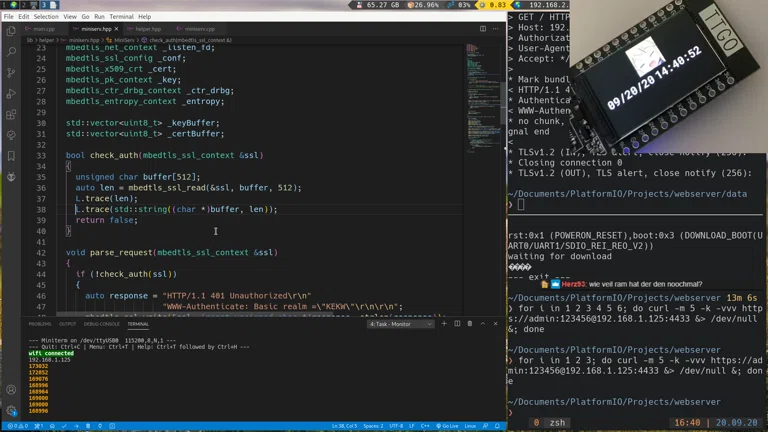Close the miniserv.hpp tab
The width and height of the screenshot is (768, 432).
(x=116, y=29)
